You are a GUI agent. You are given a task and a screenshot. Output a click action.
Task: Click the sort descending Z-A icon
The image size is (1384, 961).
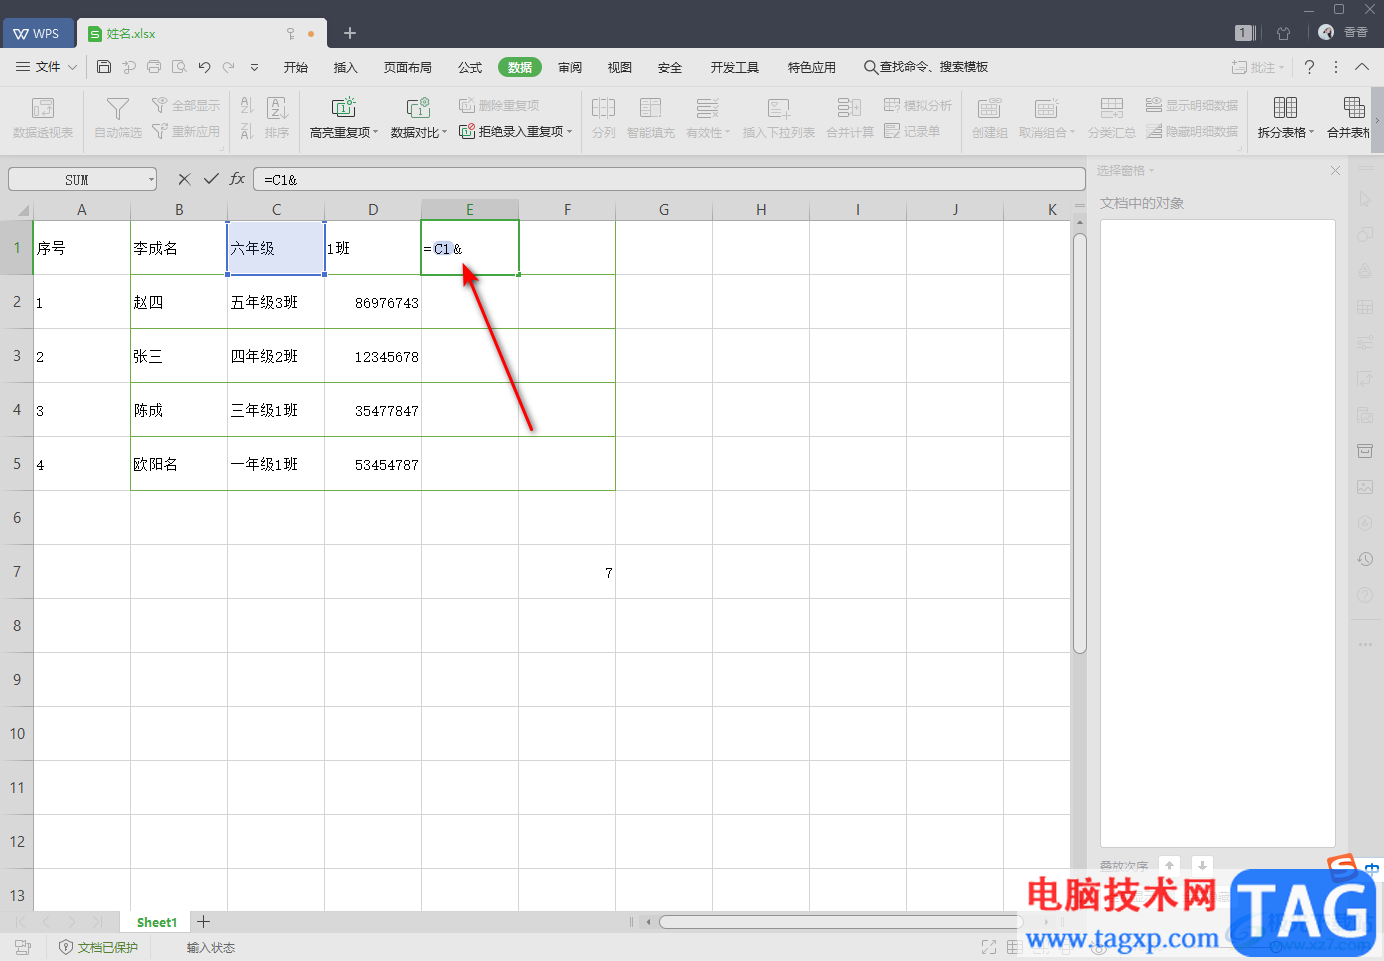coord(247,131)
